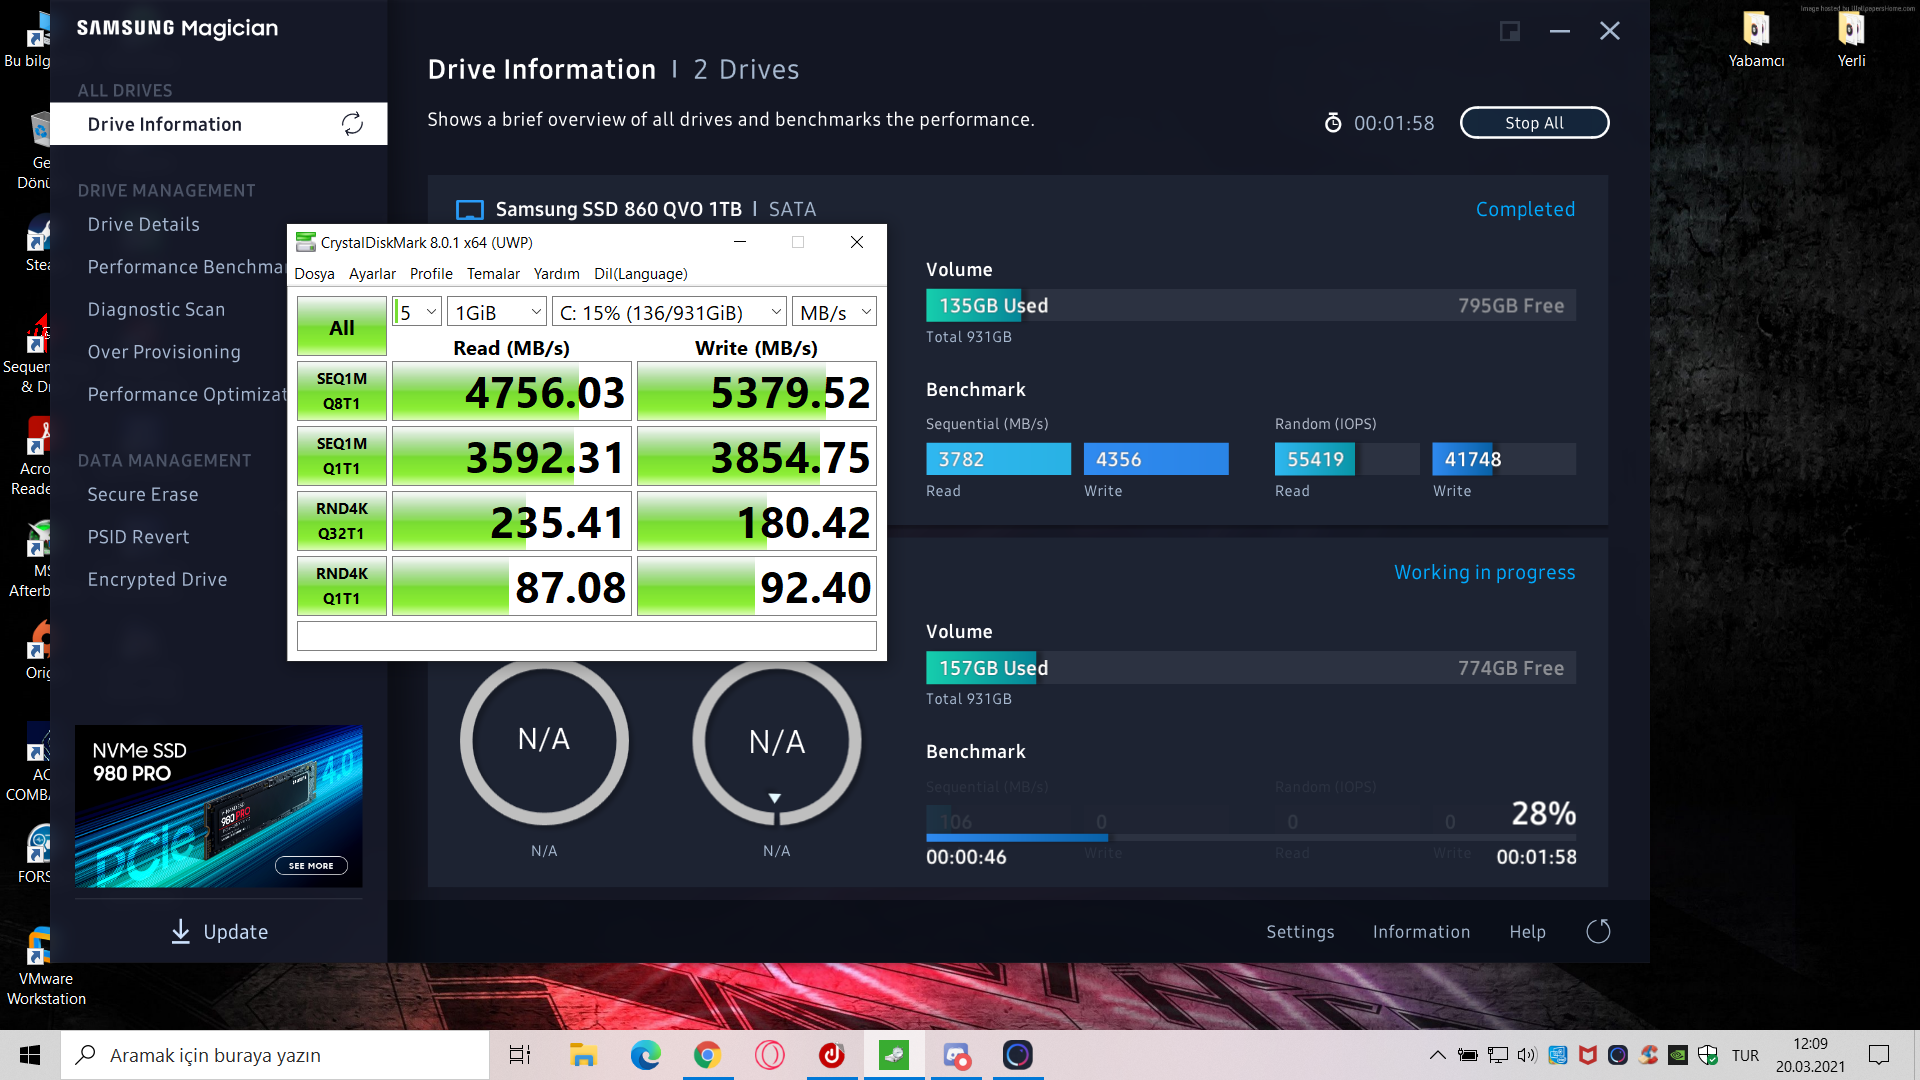Open the Ayarlar menu
1920x1080 pixels.
(x=372, y=273)
